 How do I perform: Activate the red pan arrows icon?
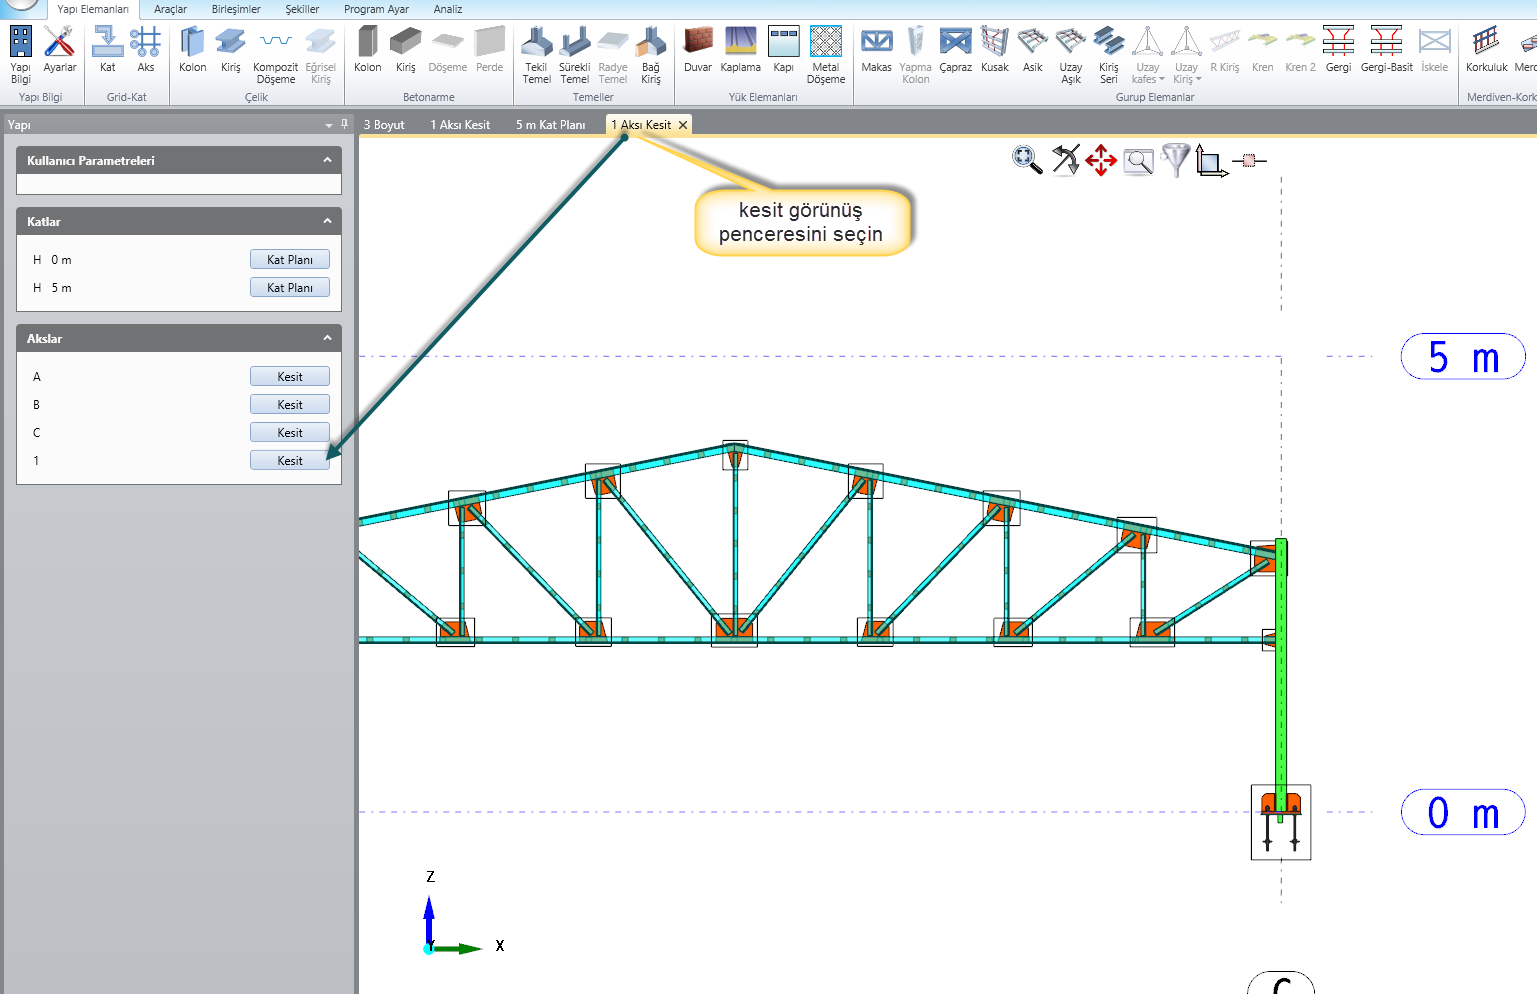(x=1101, y=160)
